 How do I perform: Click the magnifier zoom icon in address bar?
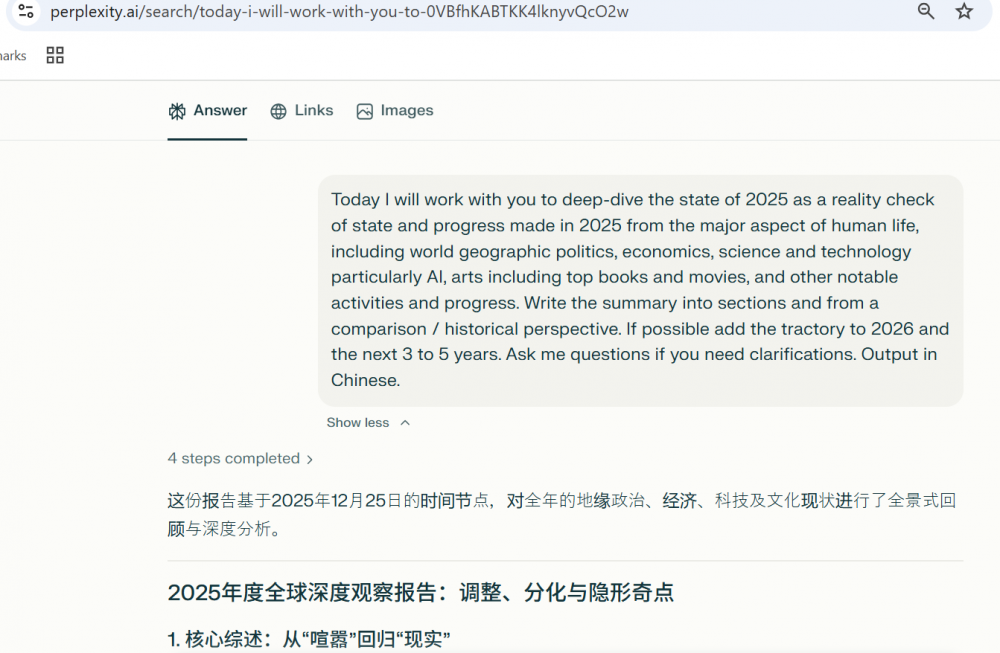[x=926, y=12]
